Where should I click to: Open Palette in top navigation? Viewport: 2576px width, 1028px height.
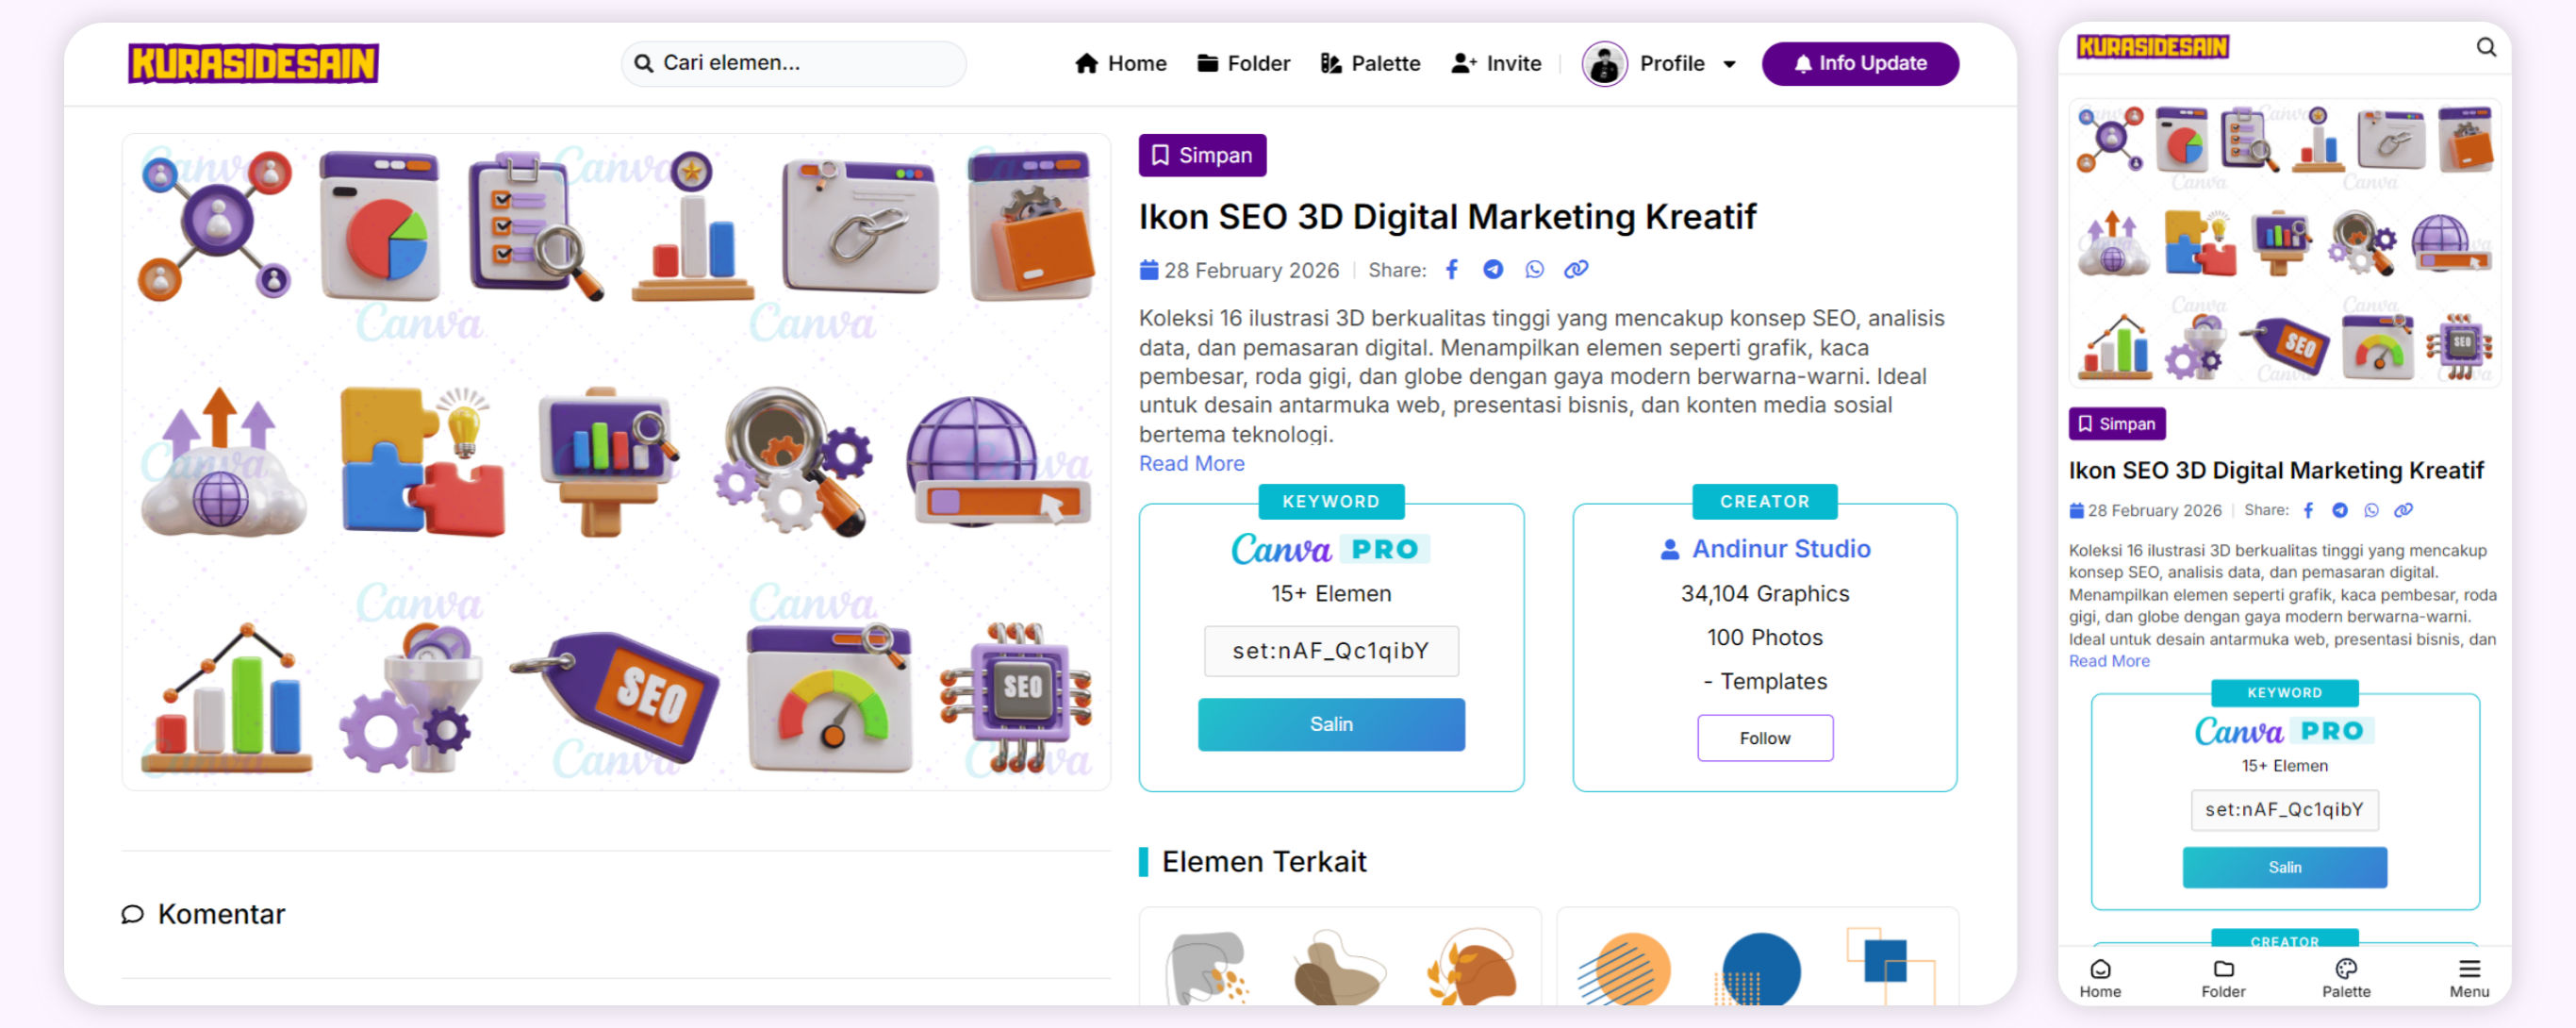[1370, 64]
